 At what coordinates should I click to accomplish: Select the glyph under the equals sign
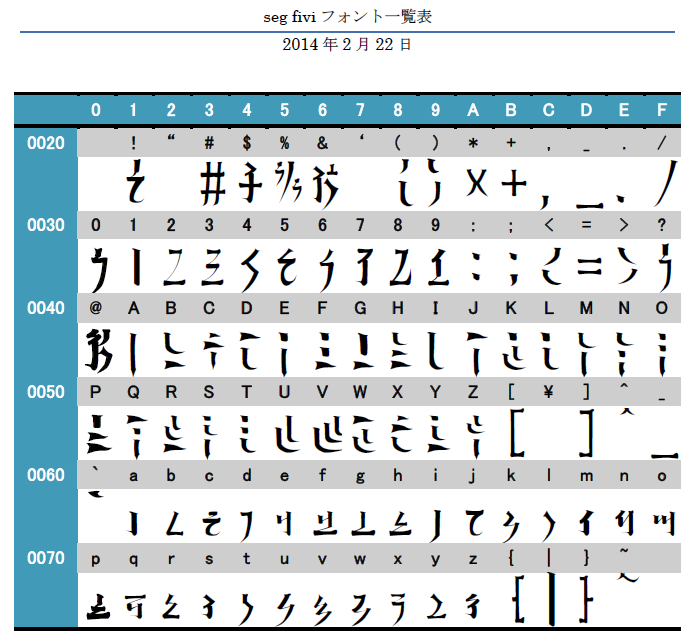click(589, 266)
